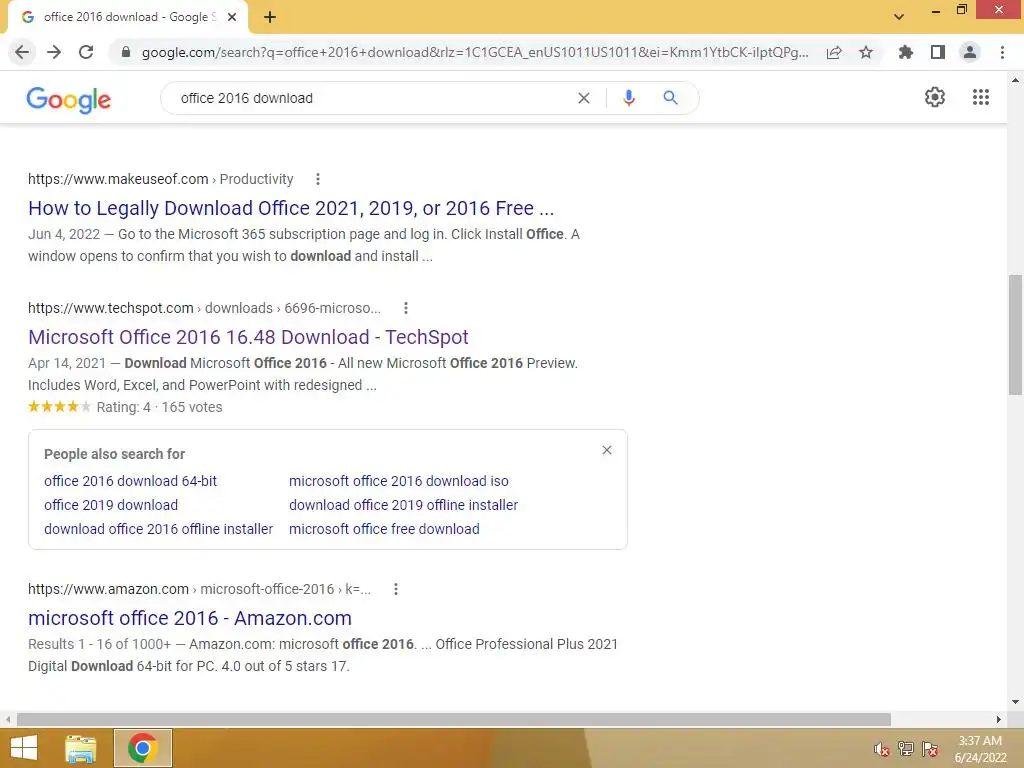Click the vertical scrollbar thumb
The width and height of the screenshot is (1024, 768).
tap(1015, 335)
